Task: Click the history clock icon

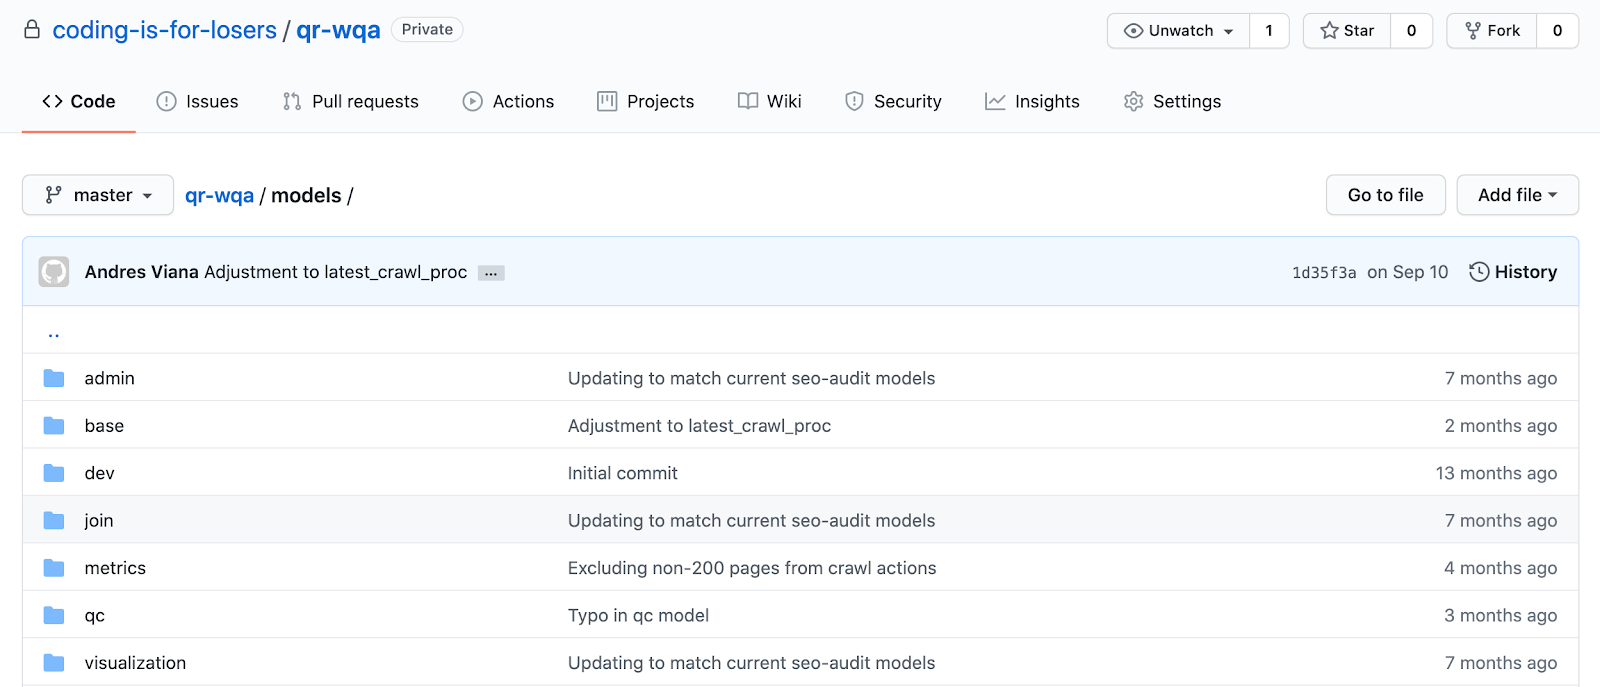Action: click(x=1479, y=272)
